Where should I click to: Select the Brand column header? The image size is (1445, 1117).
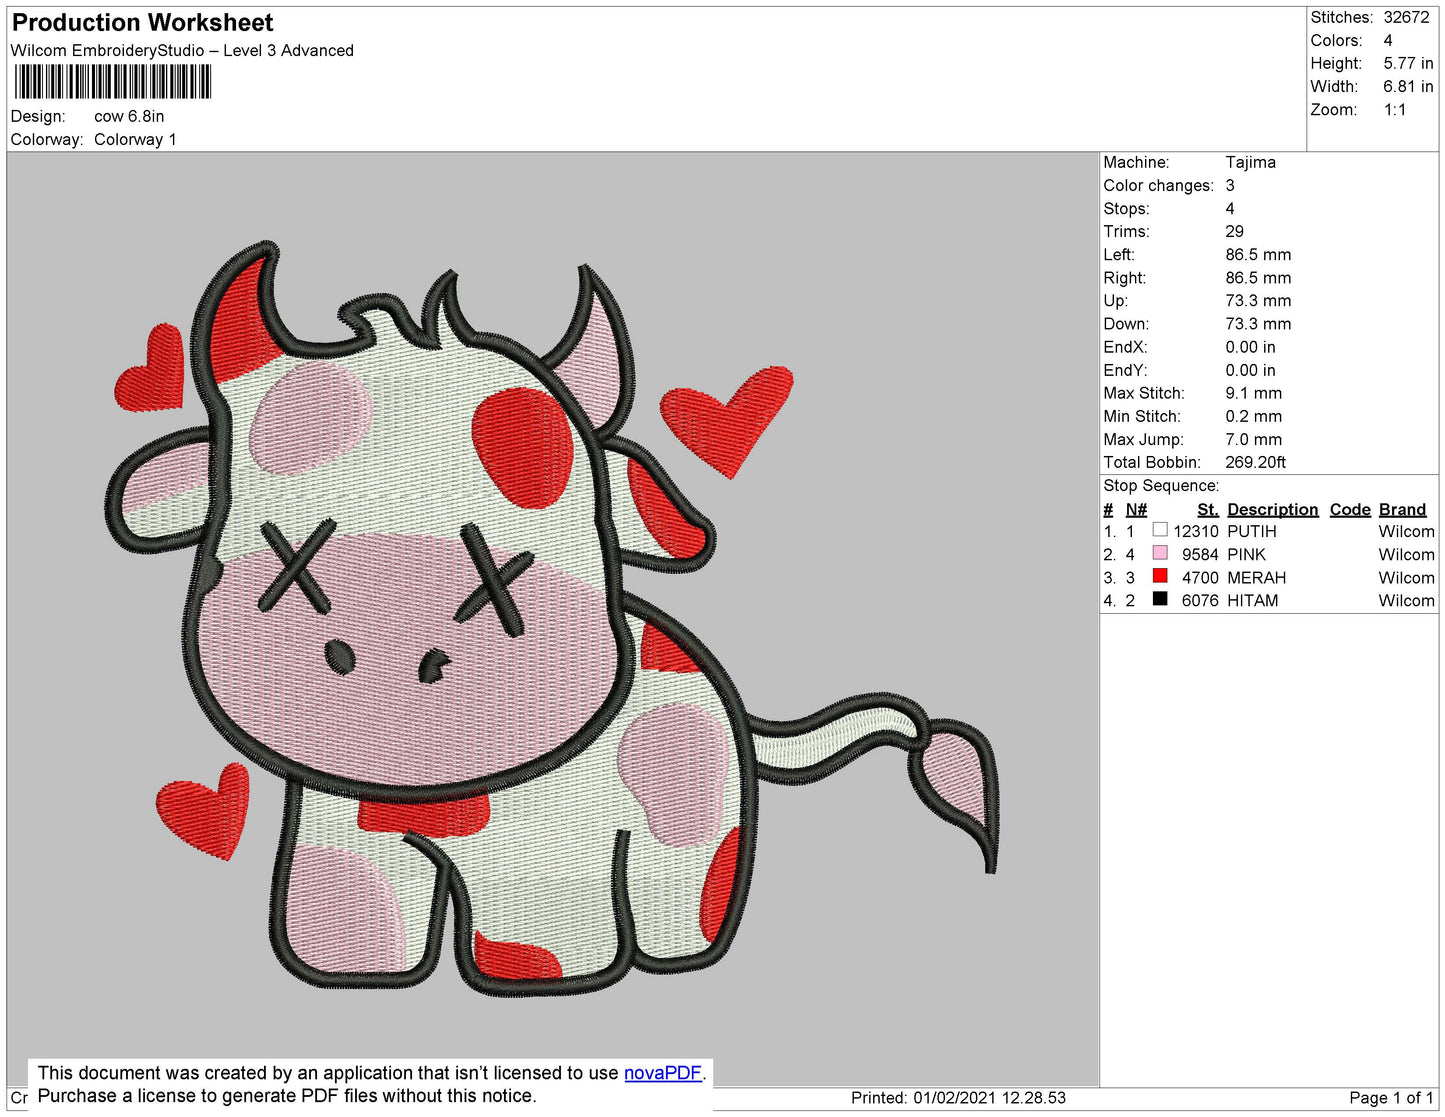coord(1402,509)
